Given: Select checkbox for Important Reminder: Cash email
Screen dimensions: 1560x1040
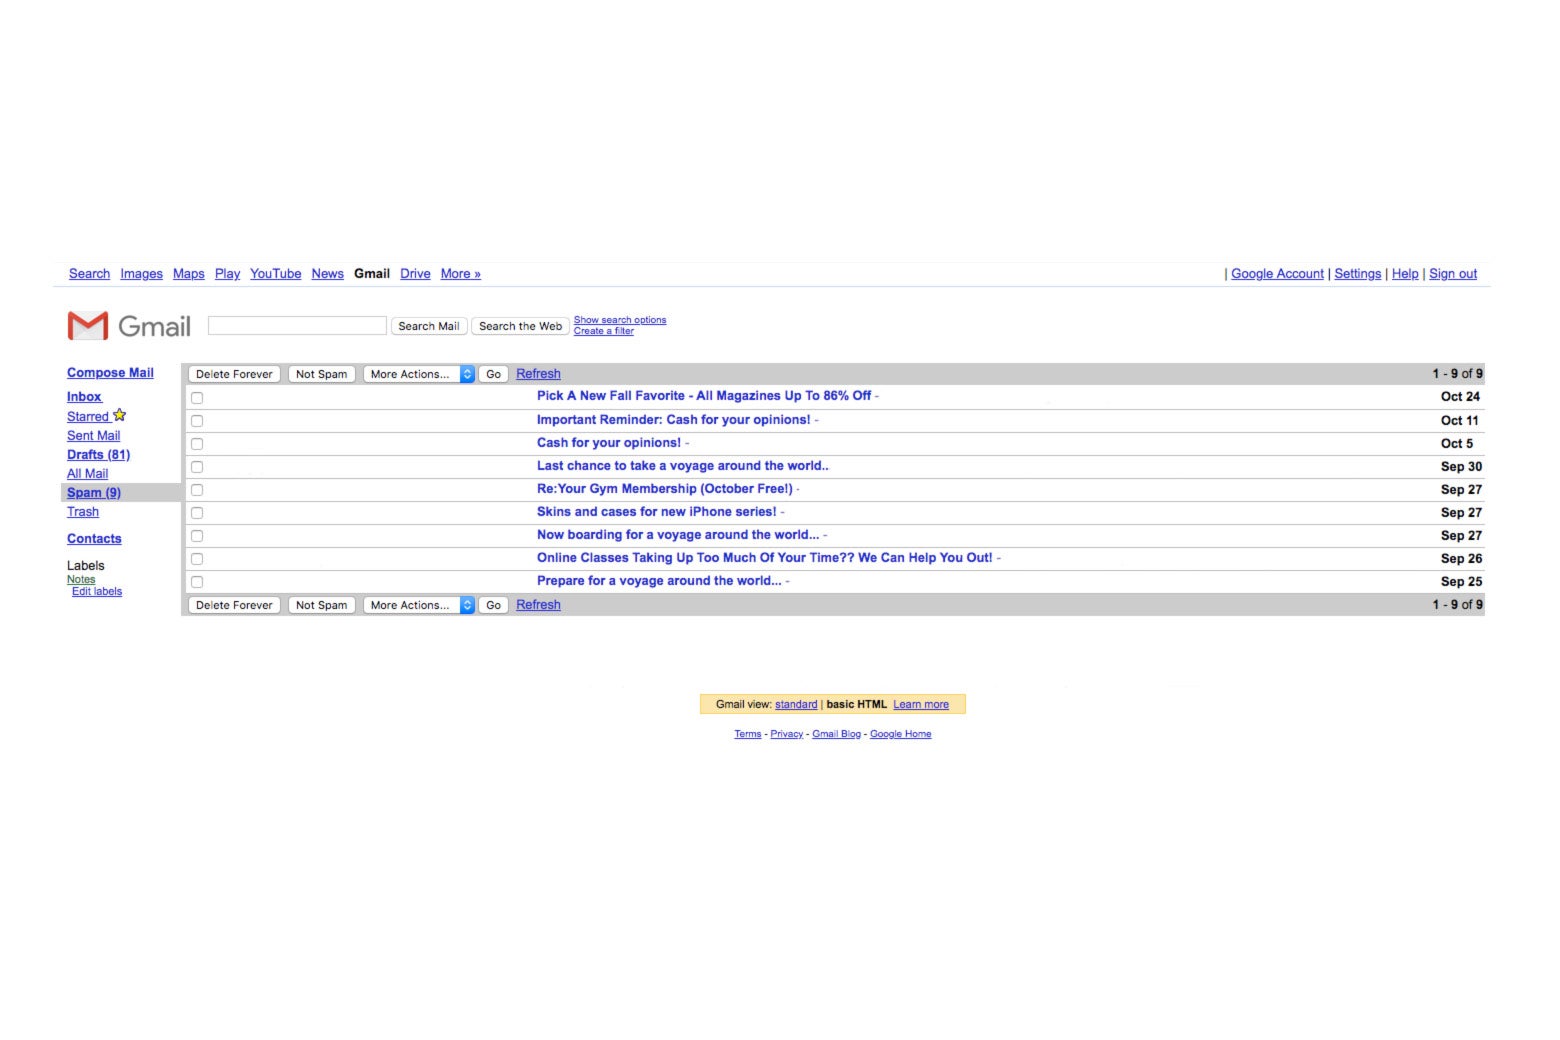Looking at the screenshot, I should click(x=197, y=421).
